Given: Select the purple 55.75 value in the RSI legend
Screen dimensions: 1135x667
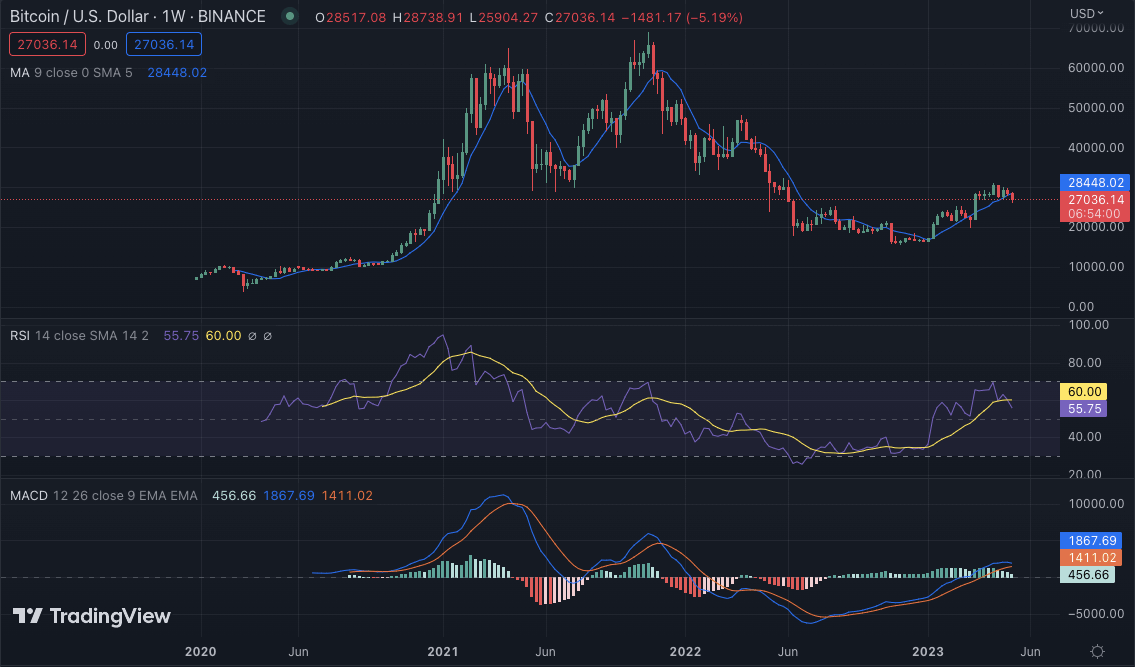Looking at the screenshot, I should pos(181,335).
